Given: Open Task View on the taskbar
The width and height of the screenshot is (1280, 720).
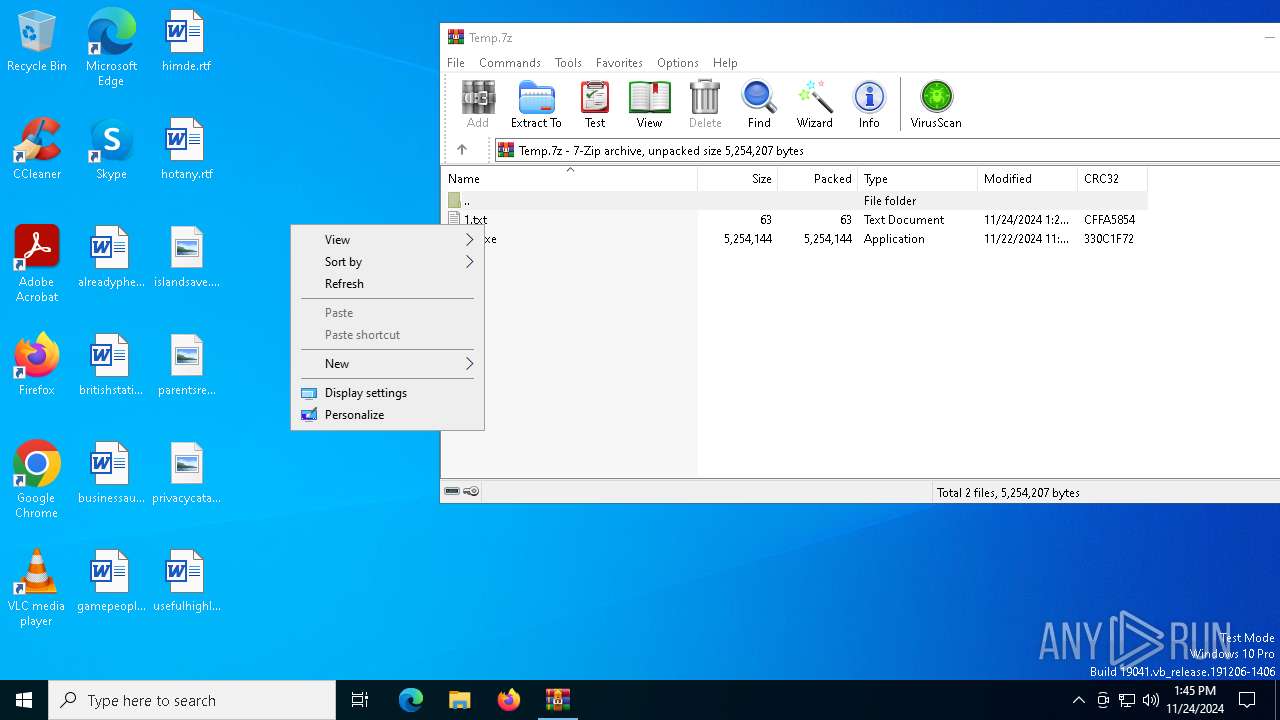Looking at the screenshot, I should coord(360,700).
